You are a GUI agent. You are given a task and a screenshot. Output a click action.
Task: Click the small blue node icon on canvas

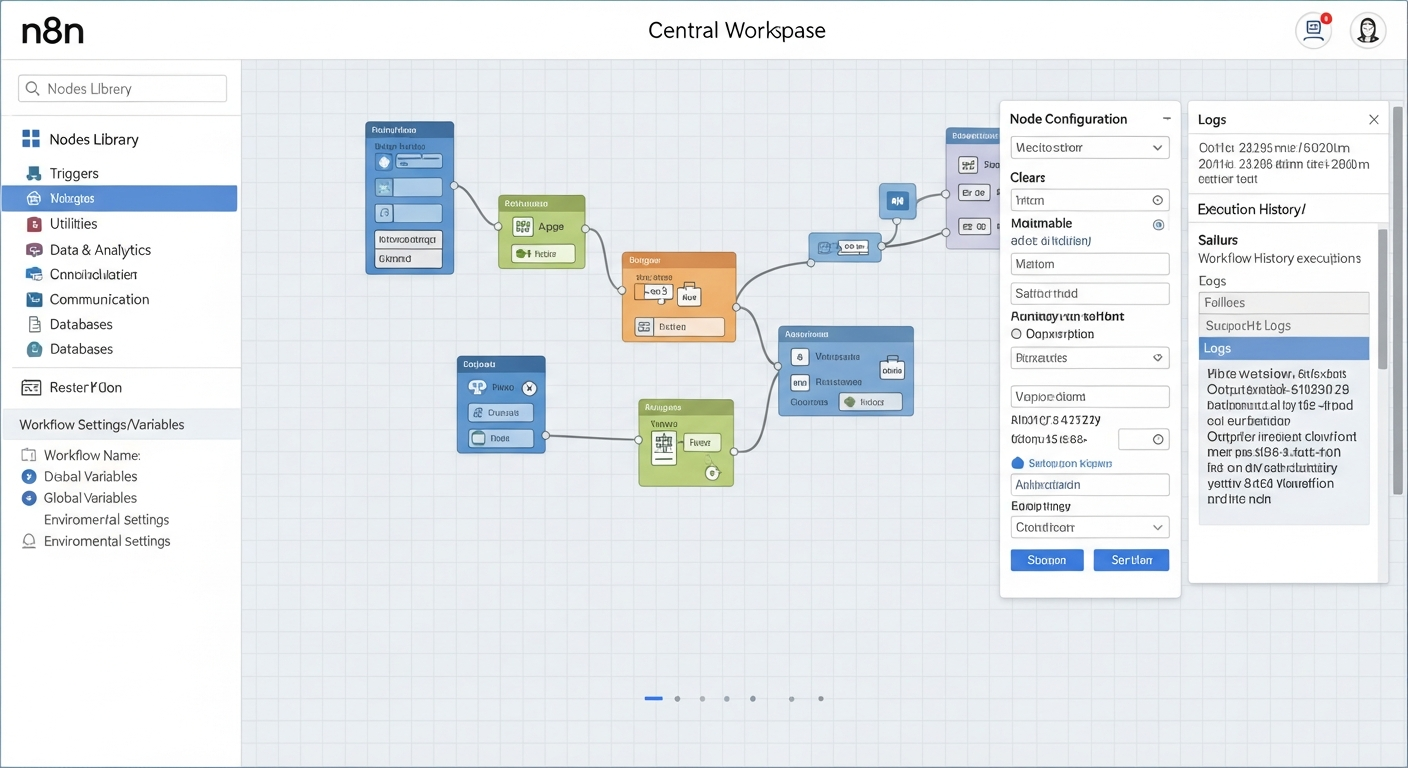coord(897,201)
